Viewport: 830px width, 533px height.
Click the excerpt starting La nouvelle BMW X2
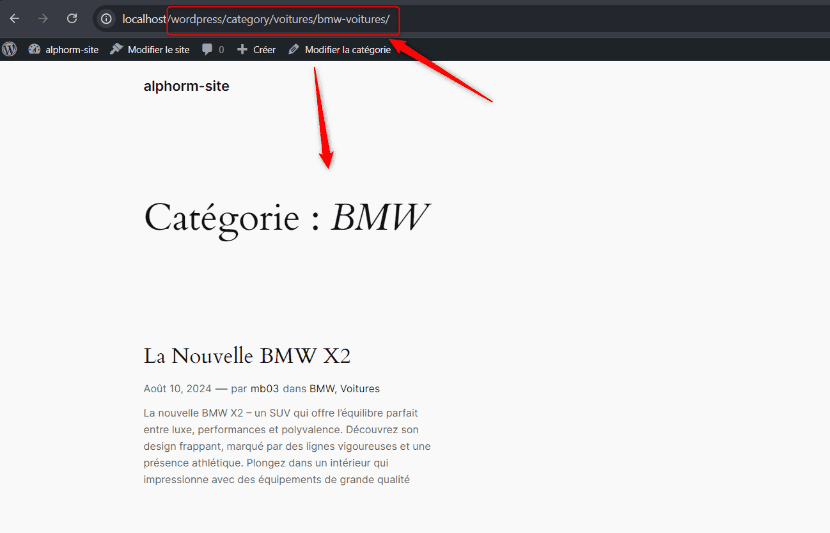[287, 446]
